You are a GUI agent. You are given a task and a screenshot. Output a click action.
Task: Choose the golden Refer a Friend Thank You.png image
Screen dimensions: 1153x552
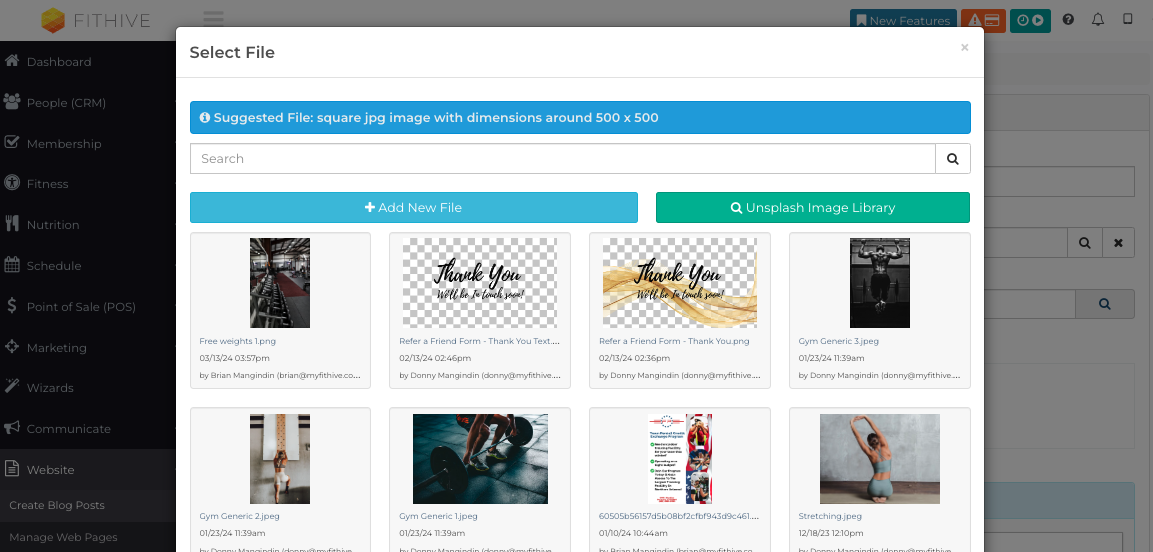(679, 283)
